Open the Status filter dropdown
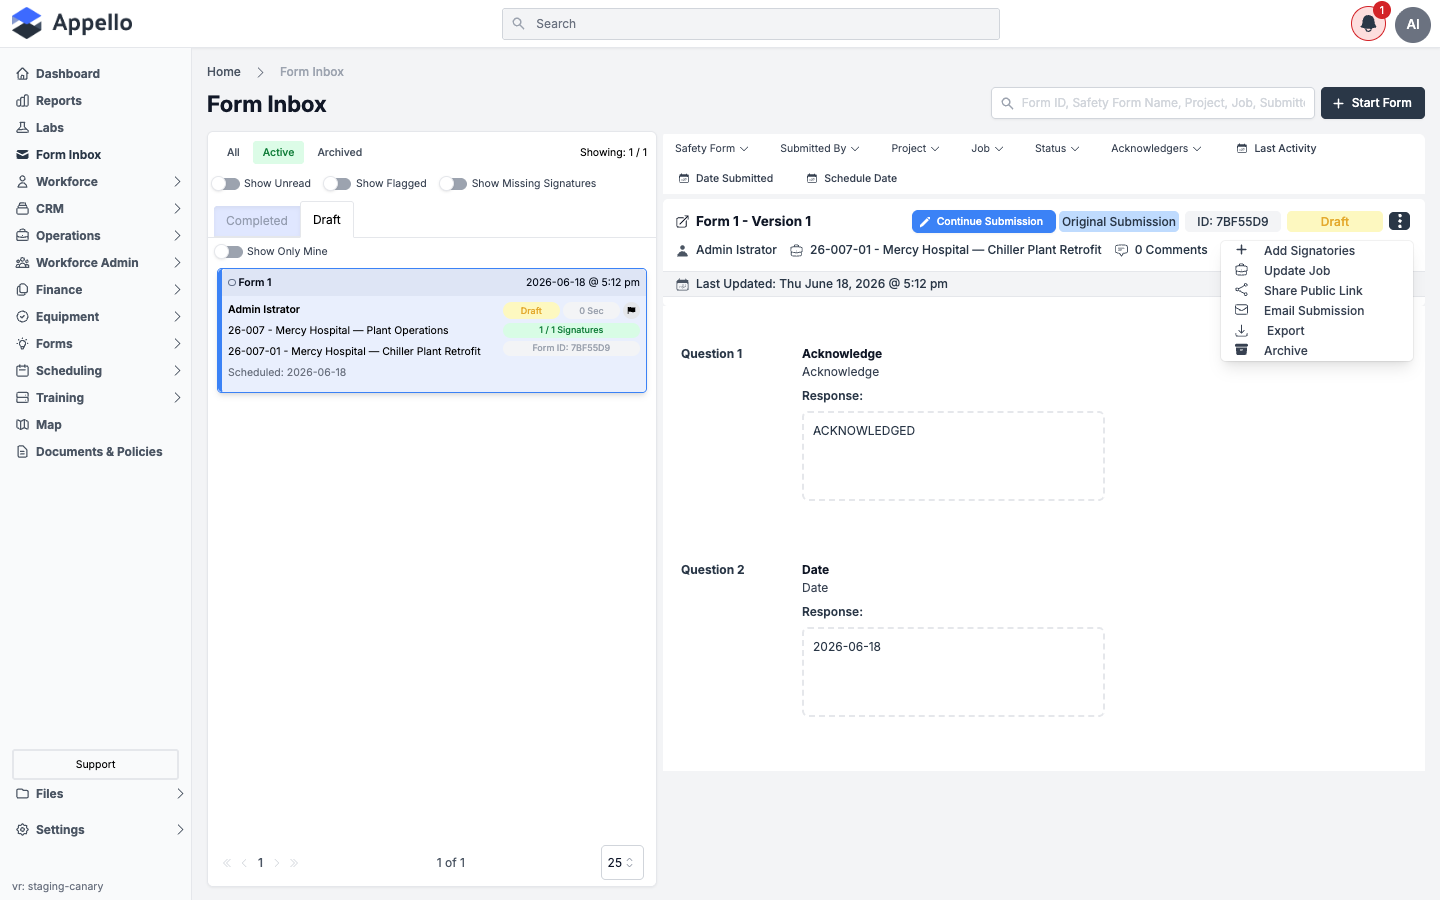1440x918 pixels. [1057, 149]
